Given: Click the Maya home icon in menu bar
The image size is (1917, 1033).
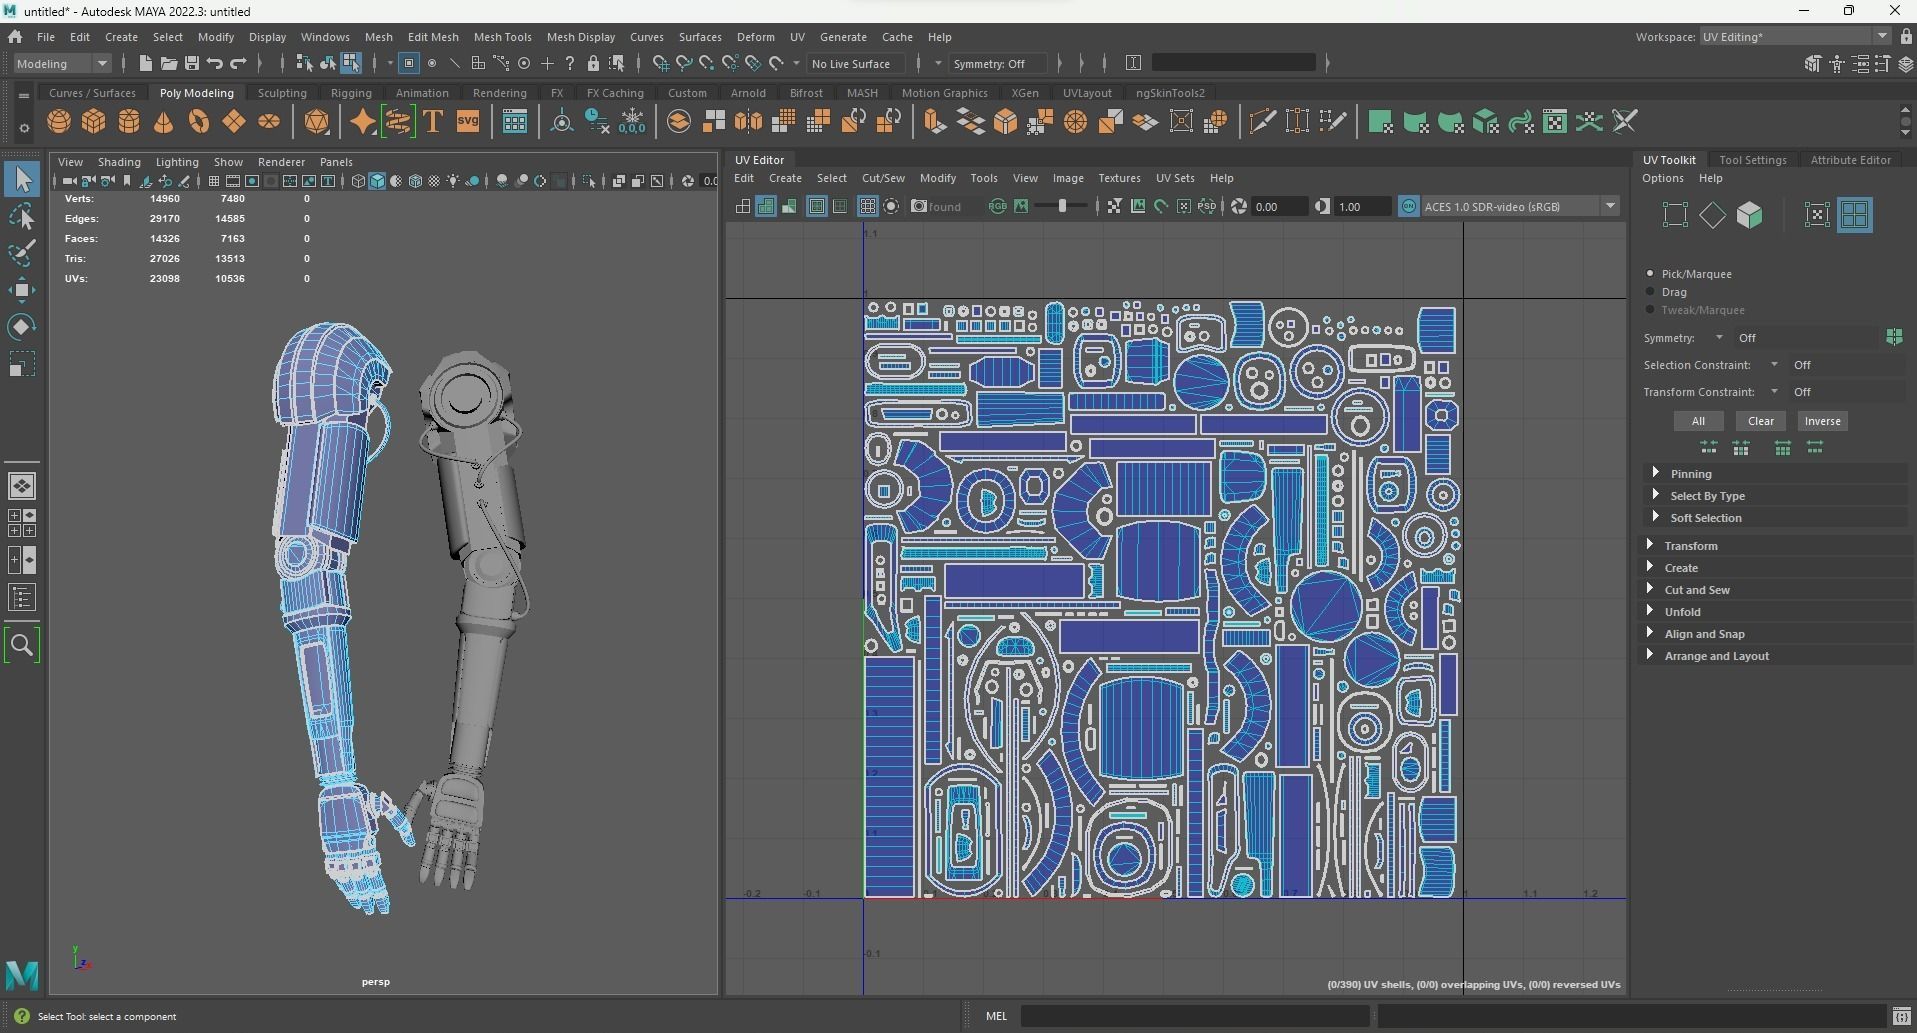Looking at the screenshot, I should [x=15, y=37].
